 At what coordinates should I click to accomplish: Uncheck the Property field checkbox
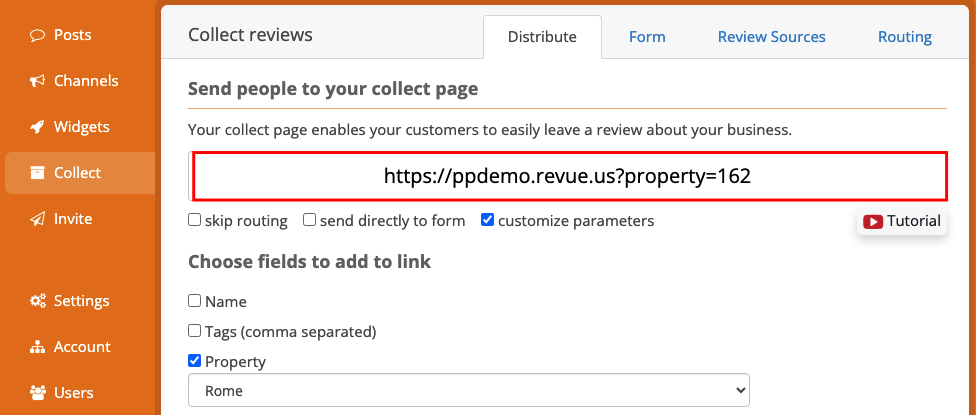click(195, 360)
